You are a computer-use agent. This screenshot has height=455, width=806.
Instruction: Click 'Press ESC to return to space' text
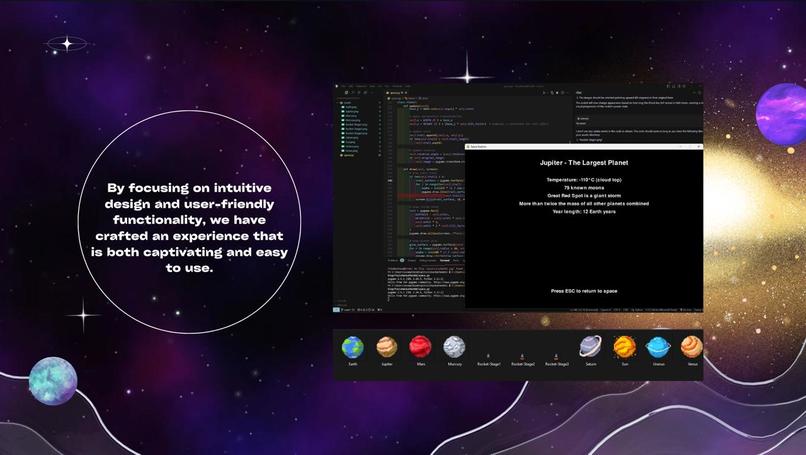click(584, 291)
